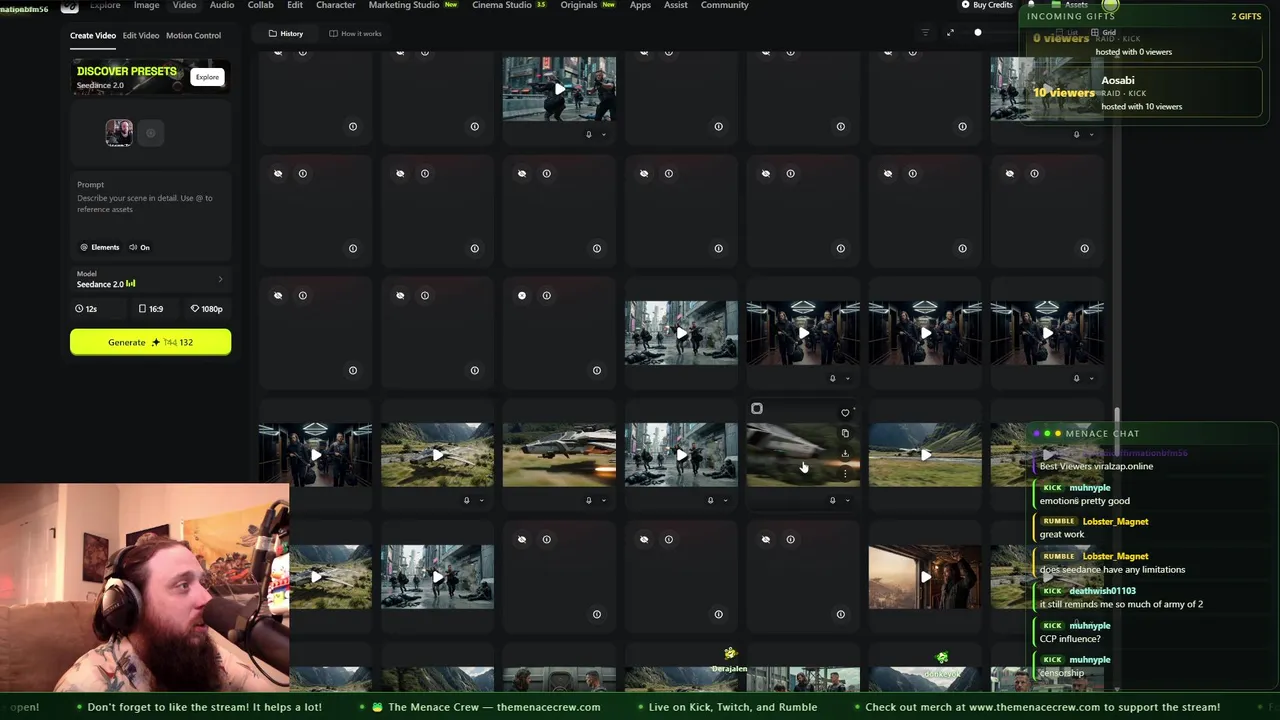
Task: Click the filter icon in the History toolbar
Action: (x=925, y=33)
